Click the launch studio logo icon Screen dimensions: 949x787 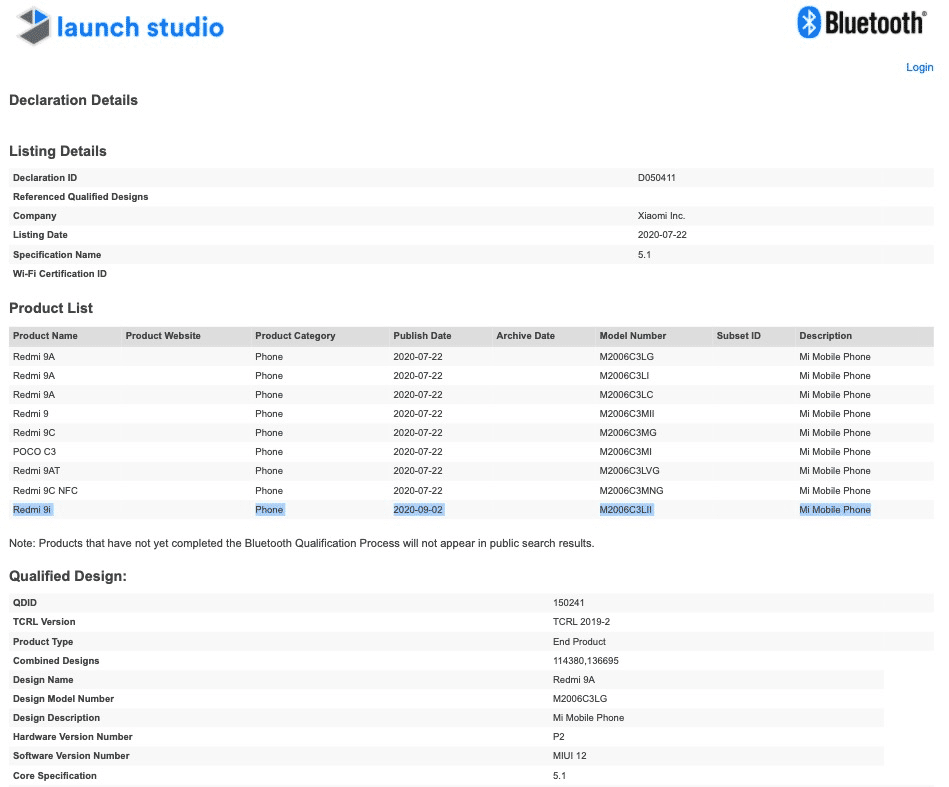tap(33, 25)
